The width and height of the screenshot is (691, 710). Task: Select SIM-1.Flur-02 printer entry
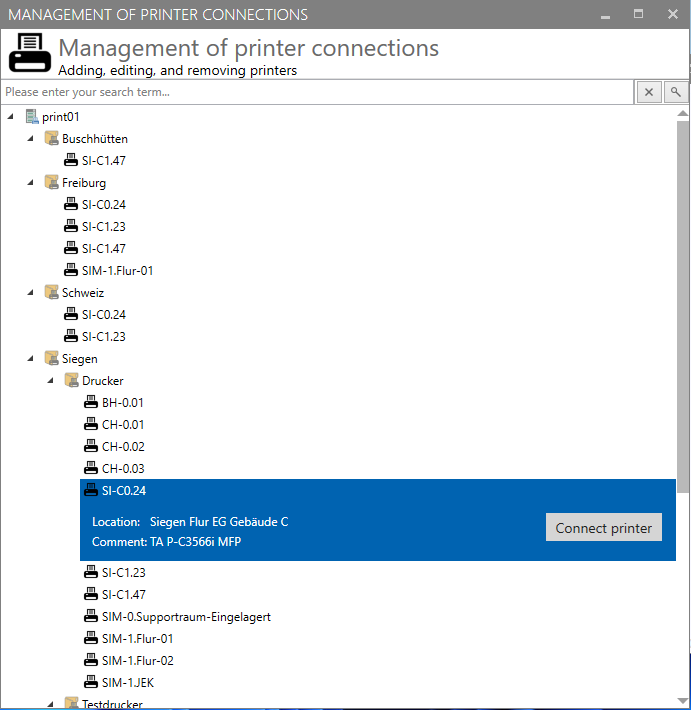tap(138, 661)
